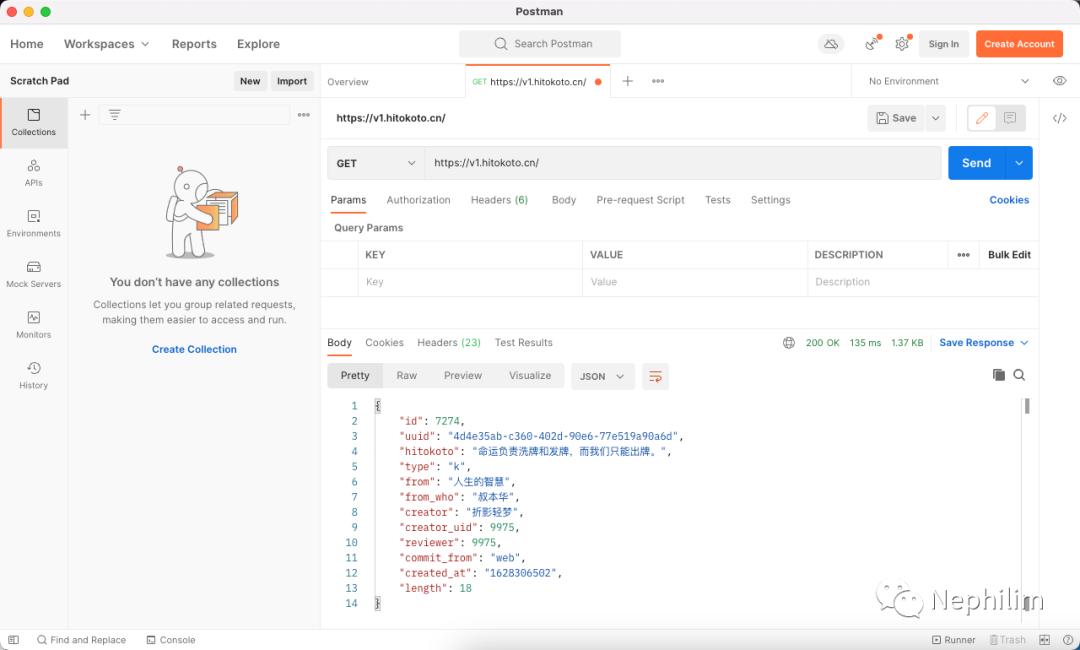Copy the response body to clipboard
This screenshot has height=650, width=1080.
(x=998, y=375)
